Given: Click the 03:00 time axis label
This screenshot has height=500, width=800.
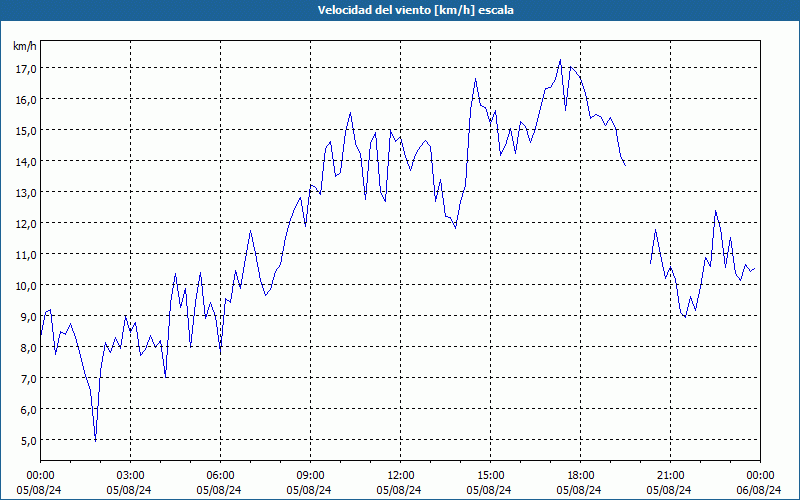Looking at the screenshot, I should (130, 476).
